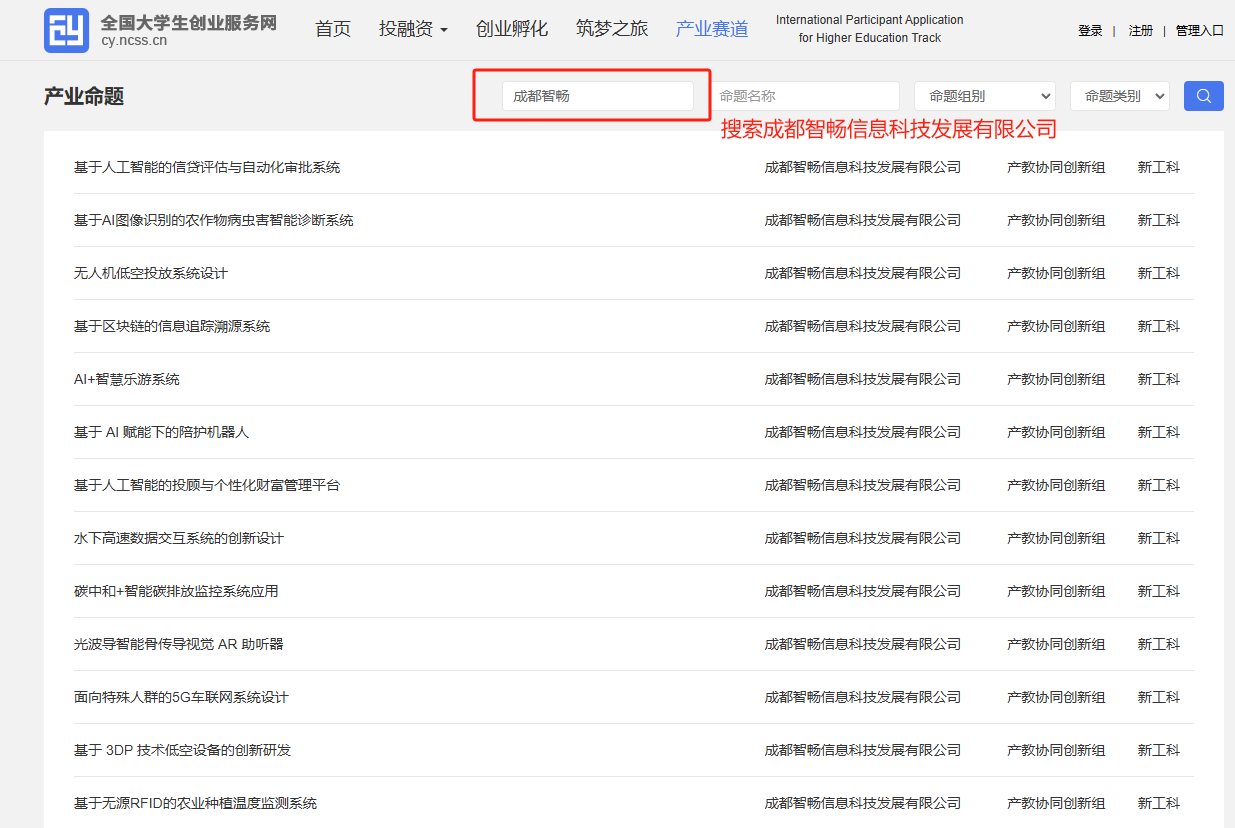Viewport: 1235px width, 828px height.
Task: Open 水下高速数据交互系统的创新设计 topic
Action: click(x=179, y=538)
